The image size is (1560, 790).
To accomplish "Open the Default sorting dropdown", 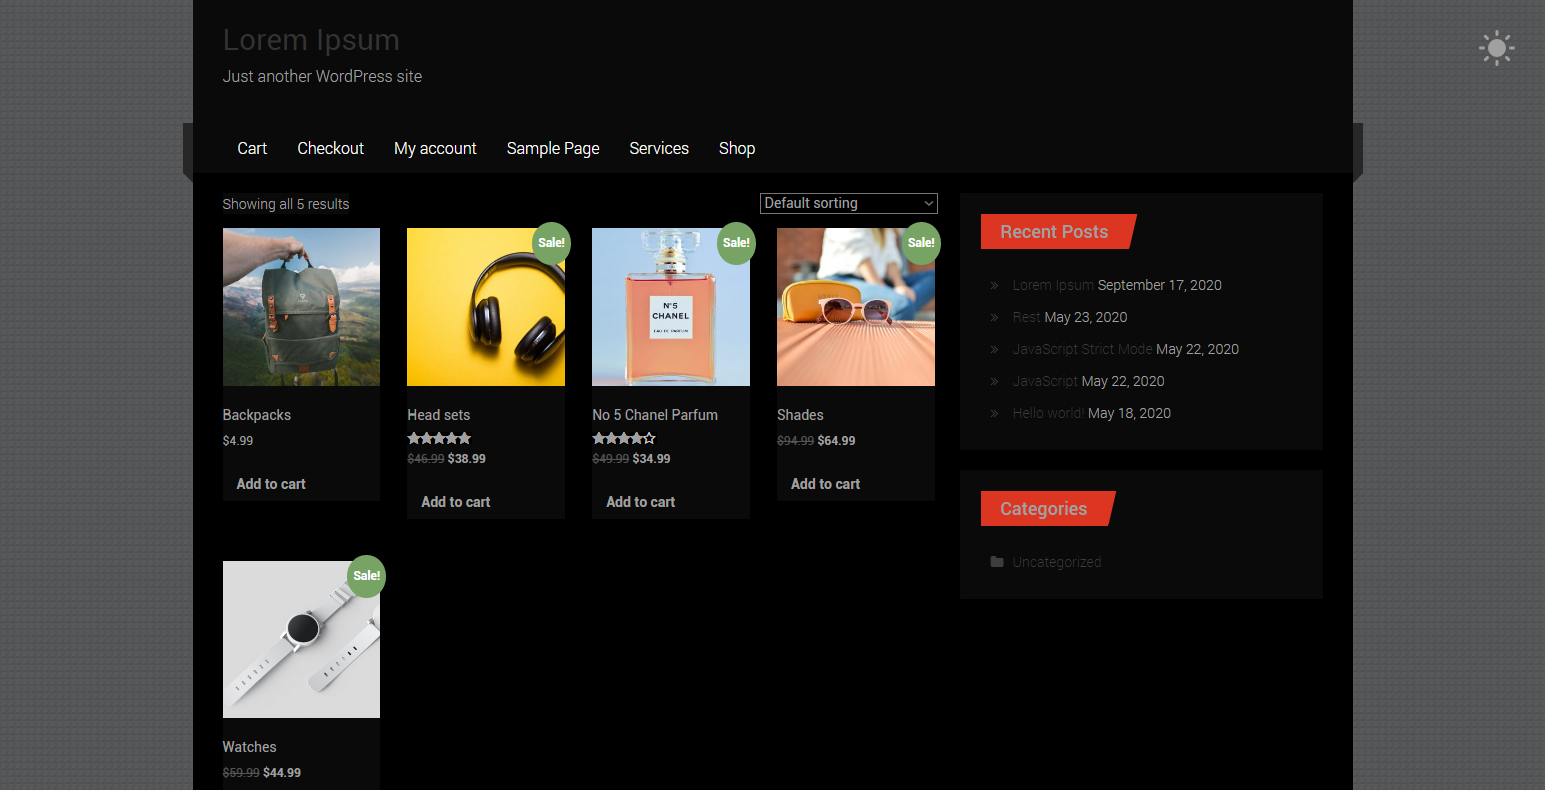I will tap(848, 203).
